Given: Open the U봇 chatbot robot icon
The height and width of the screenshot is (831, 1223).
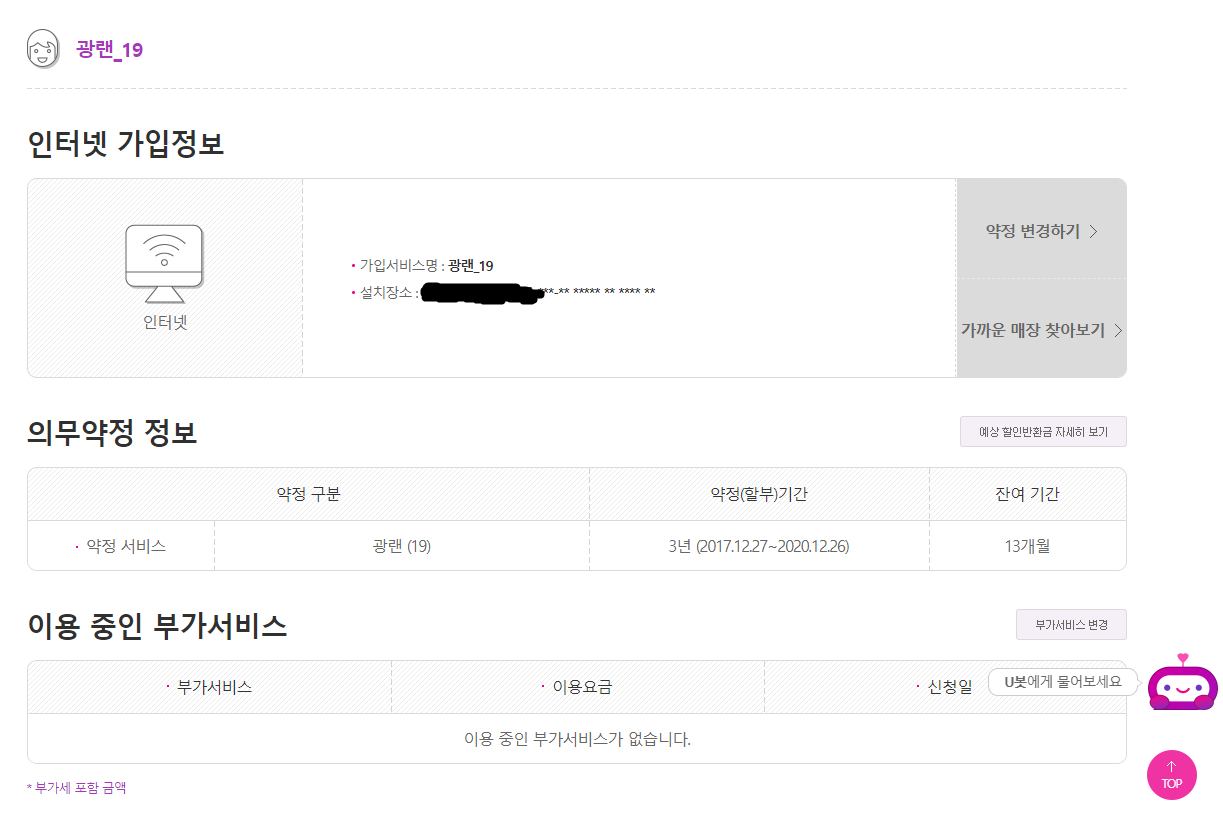Looking at the screenshot, I should pyautogui.click(x=1182, y=685).
